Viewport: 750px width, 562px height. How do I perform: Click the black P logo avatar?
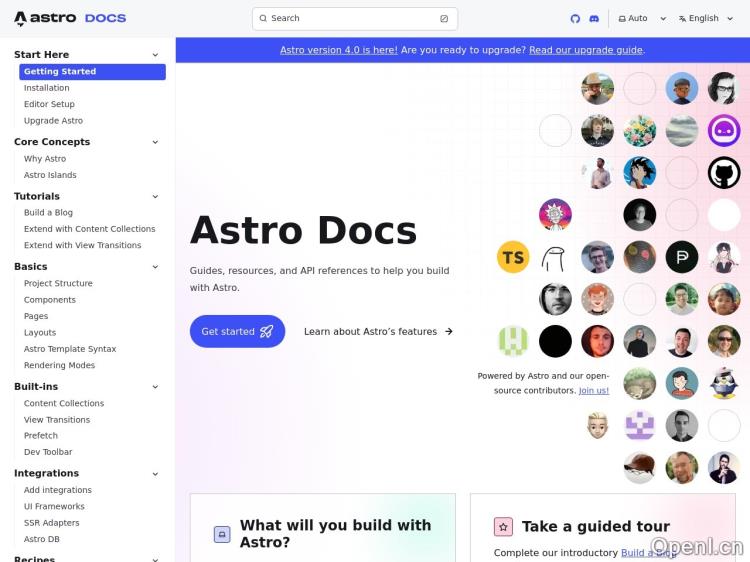682,257
